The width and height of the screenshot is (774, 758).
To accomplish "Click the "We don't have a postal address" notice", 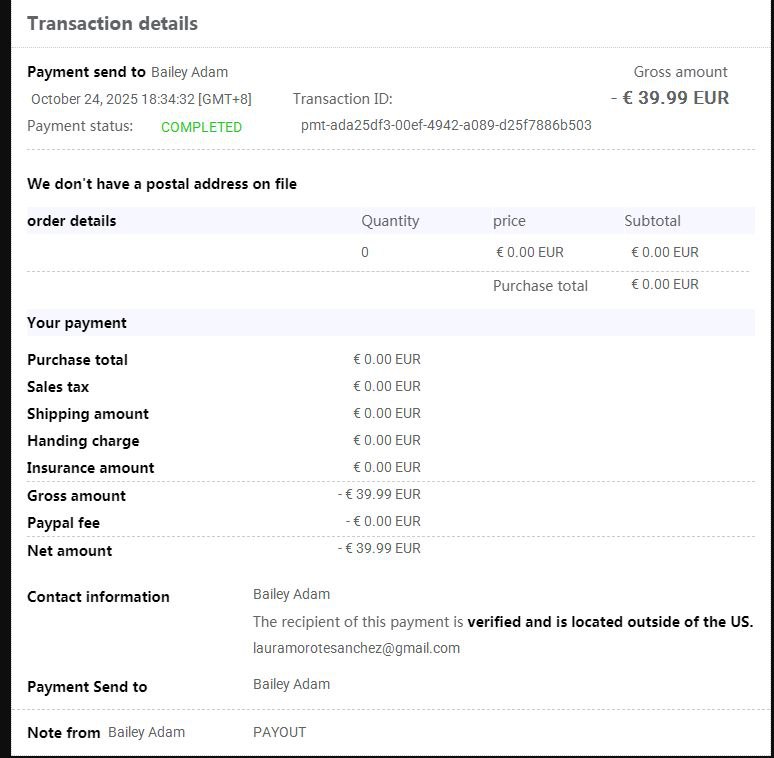I will click(162, 184).
